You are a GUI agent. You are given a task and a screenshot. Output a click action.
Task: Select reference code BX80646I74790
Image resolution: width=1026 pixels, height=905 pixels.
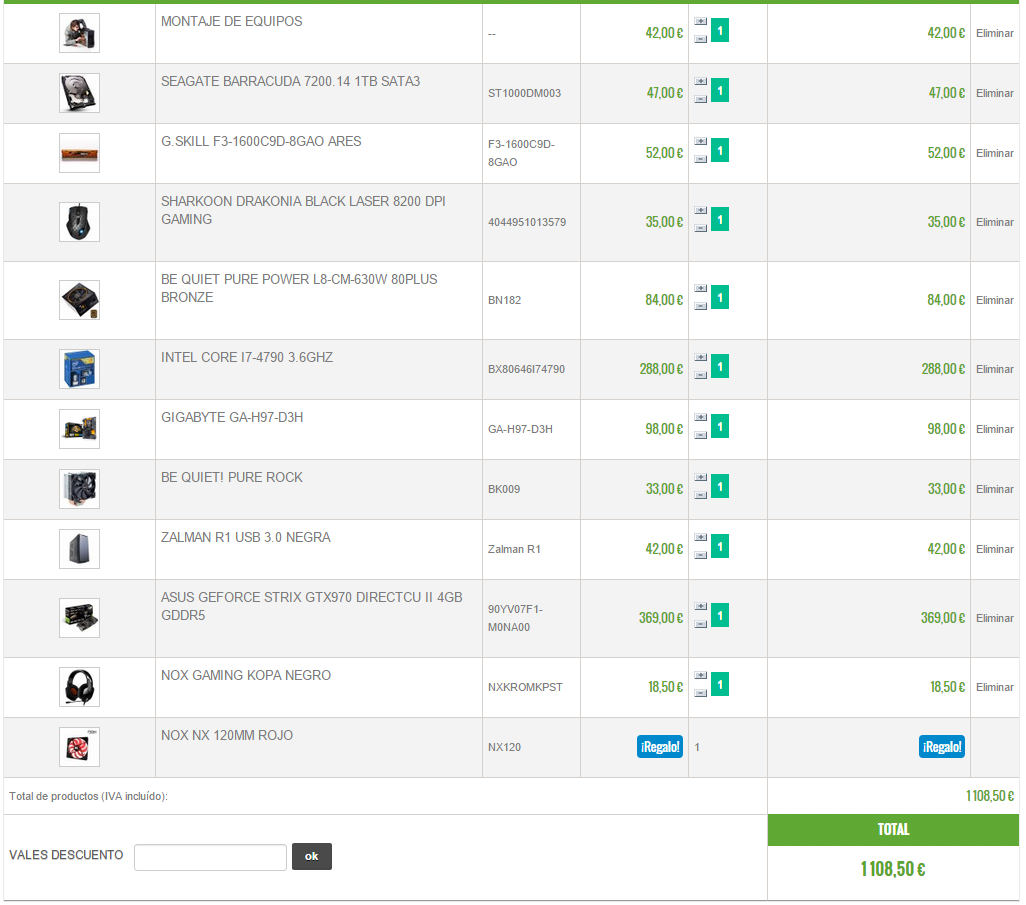pos(526,369)
